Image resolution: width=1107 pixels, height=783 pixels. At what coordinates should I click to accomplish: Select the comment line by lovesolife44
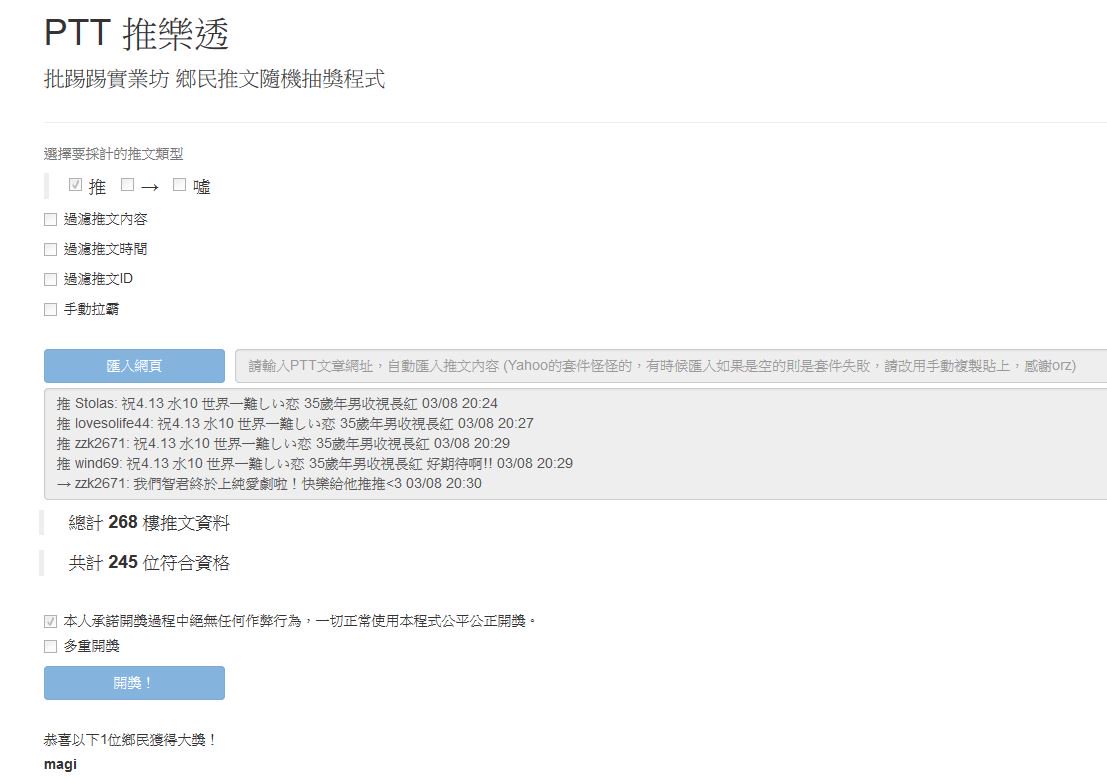coord(295,423)
